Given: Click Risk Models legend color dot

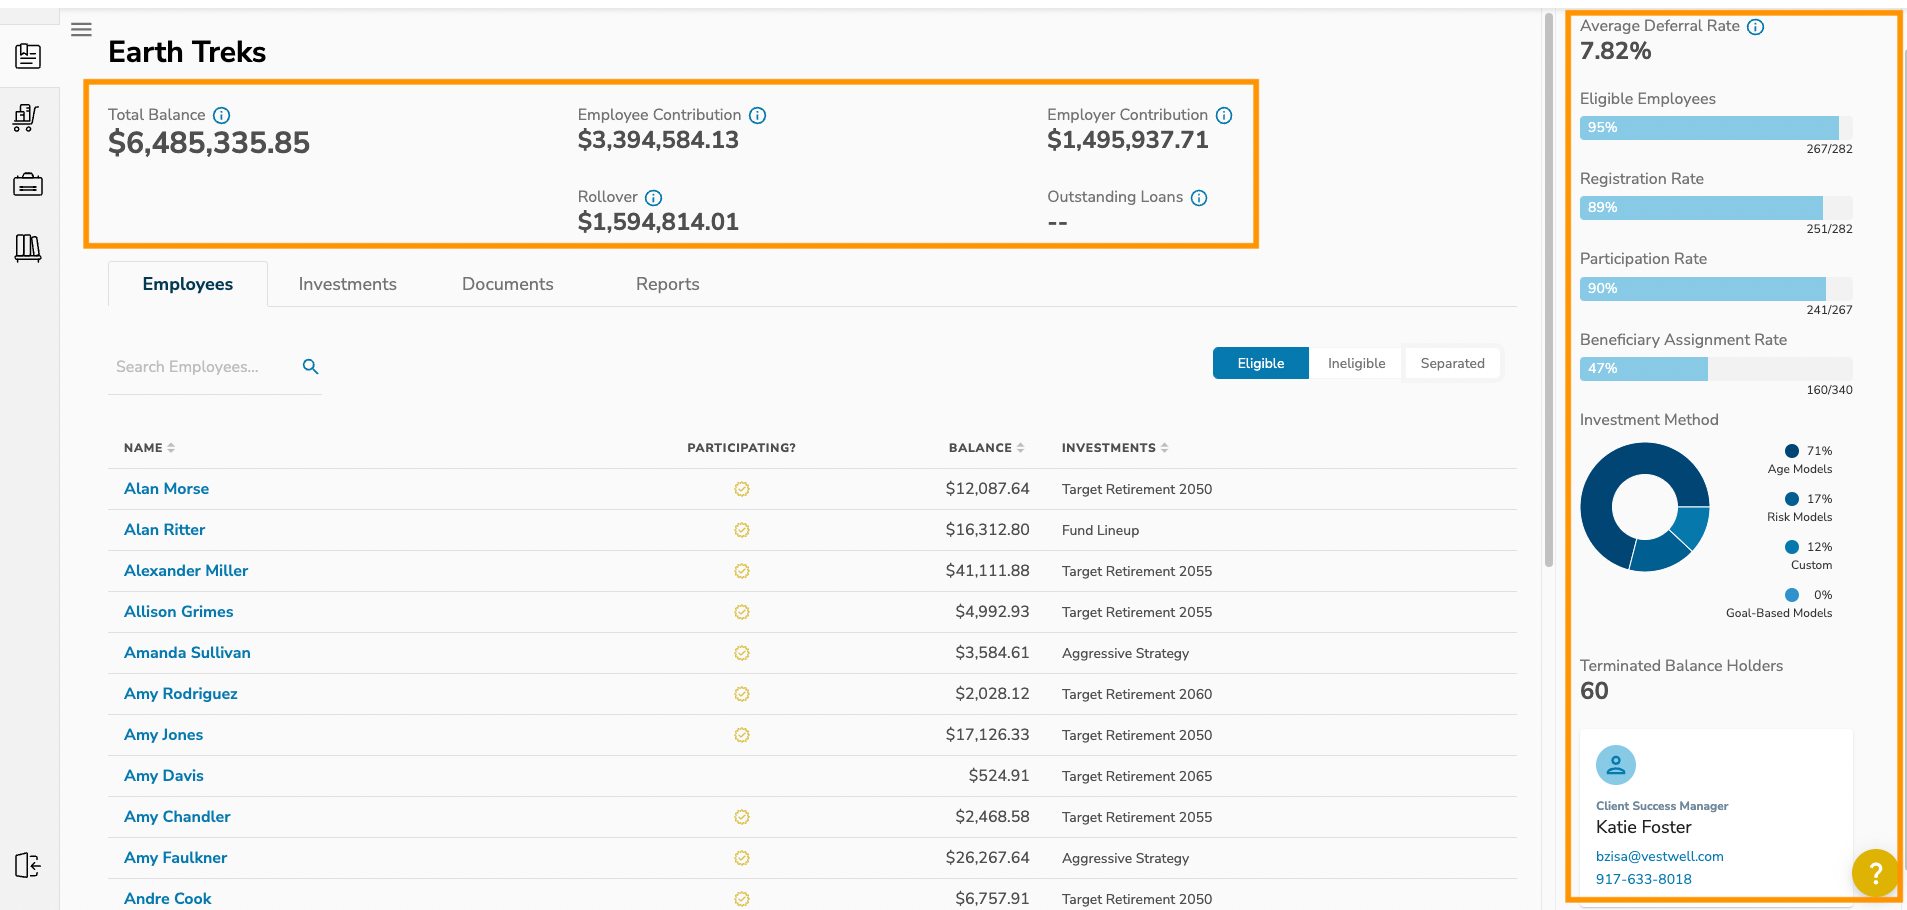Looking at the screenshot, I should click(x=1792, y=499).
